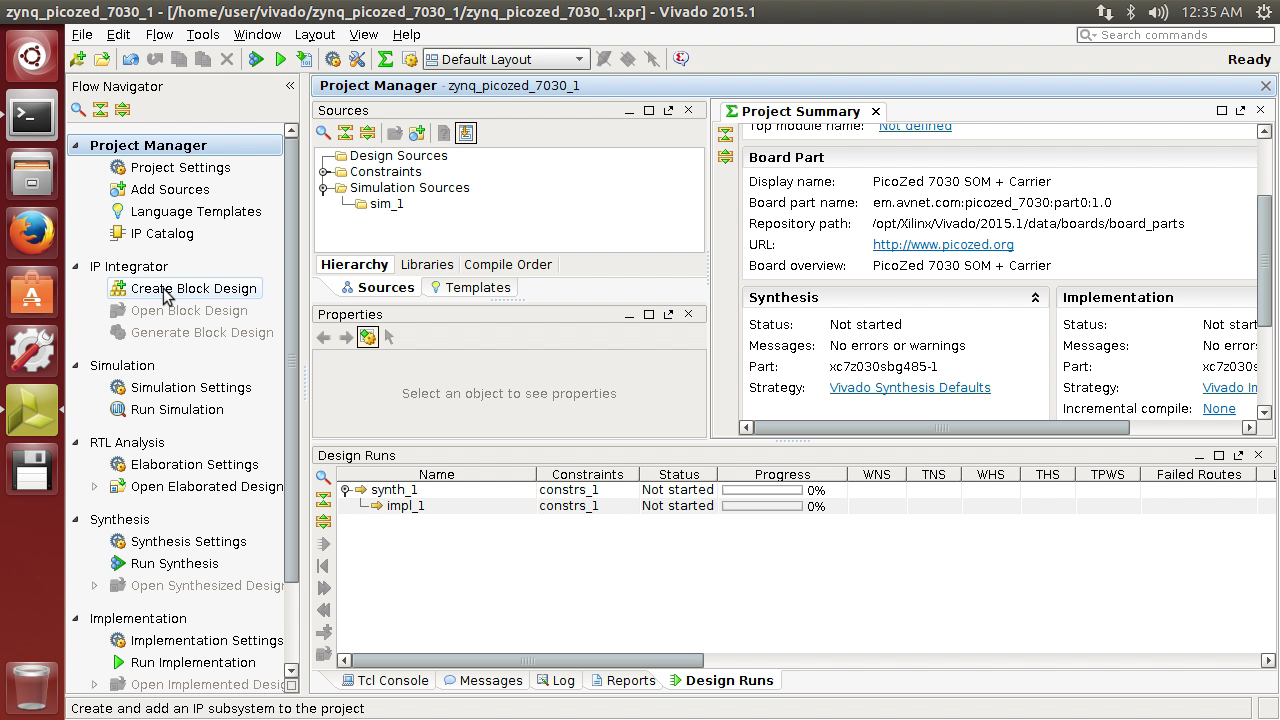Collapse the Simulation Sources tree node

pyautogui.click(x=324, y=188)
